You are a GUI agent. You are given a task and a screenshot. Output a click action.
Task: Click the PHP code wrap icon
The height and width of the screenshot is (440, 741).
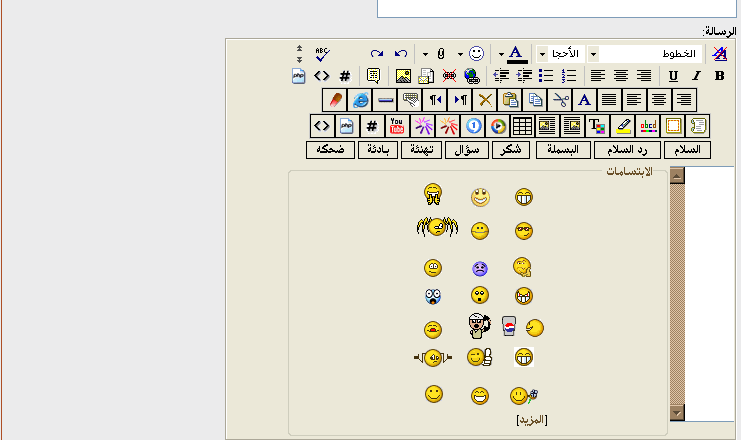(x=298, y=76)
